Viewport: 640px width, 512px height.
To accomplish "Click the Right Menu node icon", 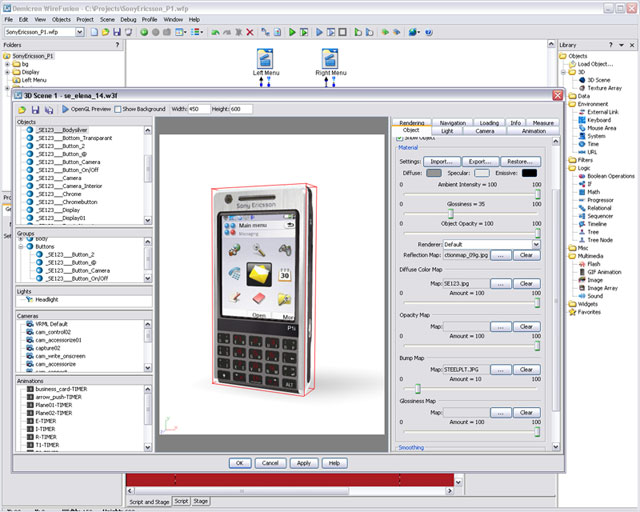I will coord(330,58).
